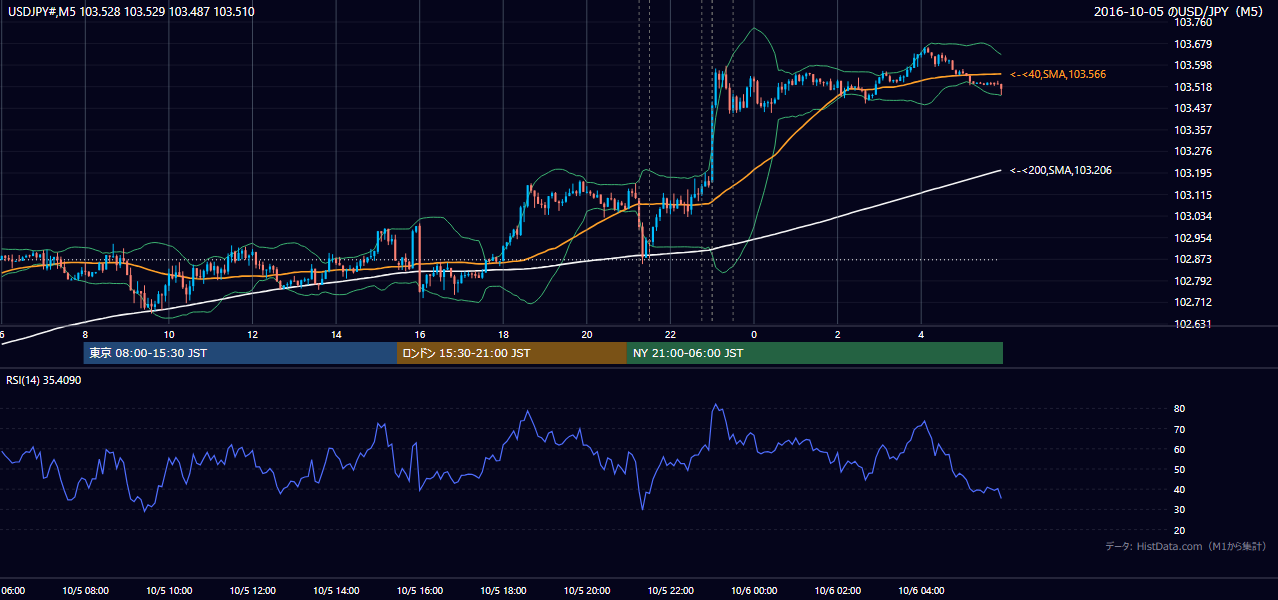The height and width of the screenshot is (600, 1278).
Task: Click the Tokyo 08:00-15:30 JST session bar
Action: coord(240,353)
